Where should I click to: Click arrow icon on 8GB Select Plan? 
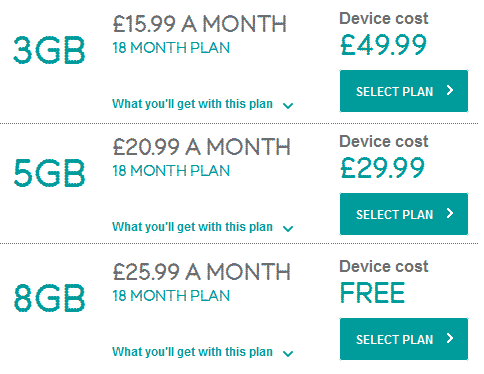tap(450, 338)
